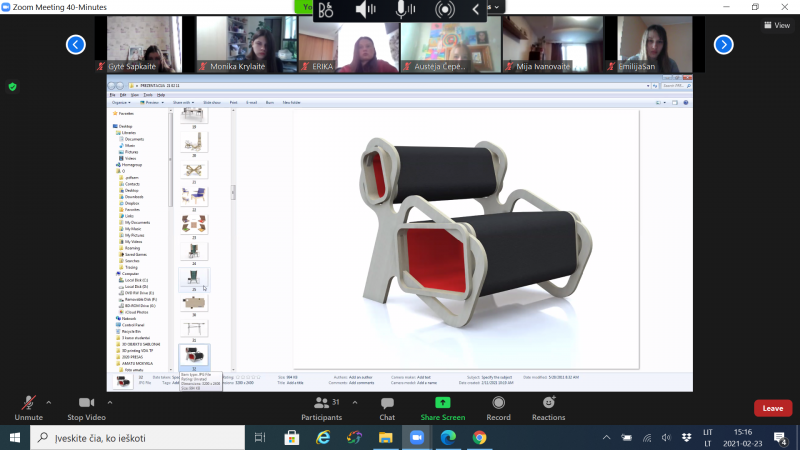Start recording with the Record button
The image size is (800, 450).
(498, 409)
